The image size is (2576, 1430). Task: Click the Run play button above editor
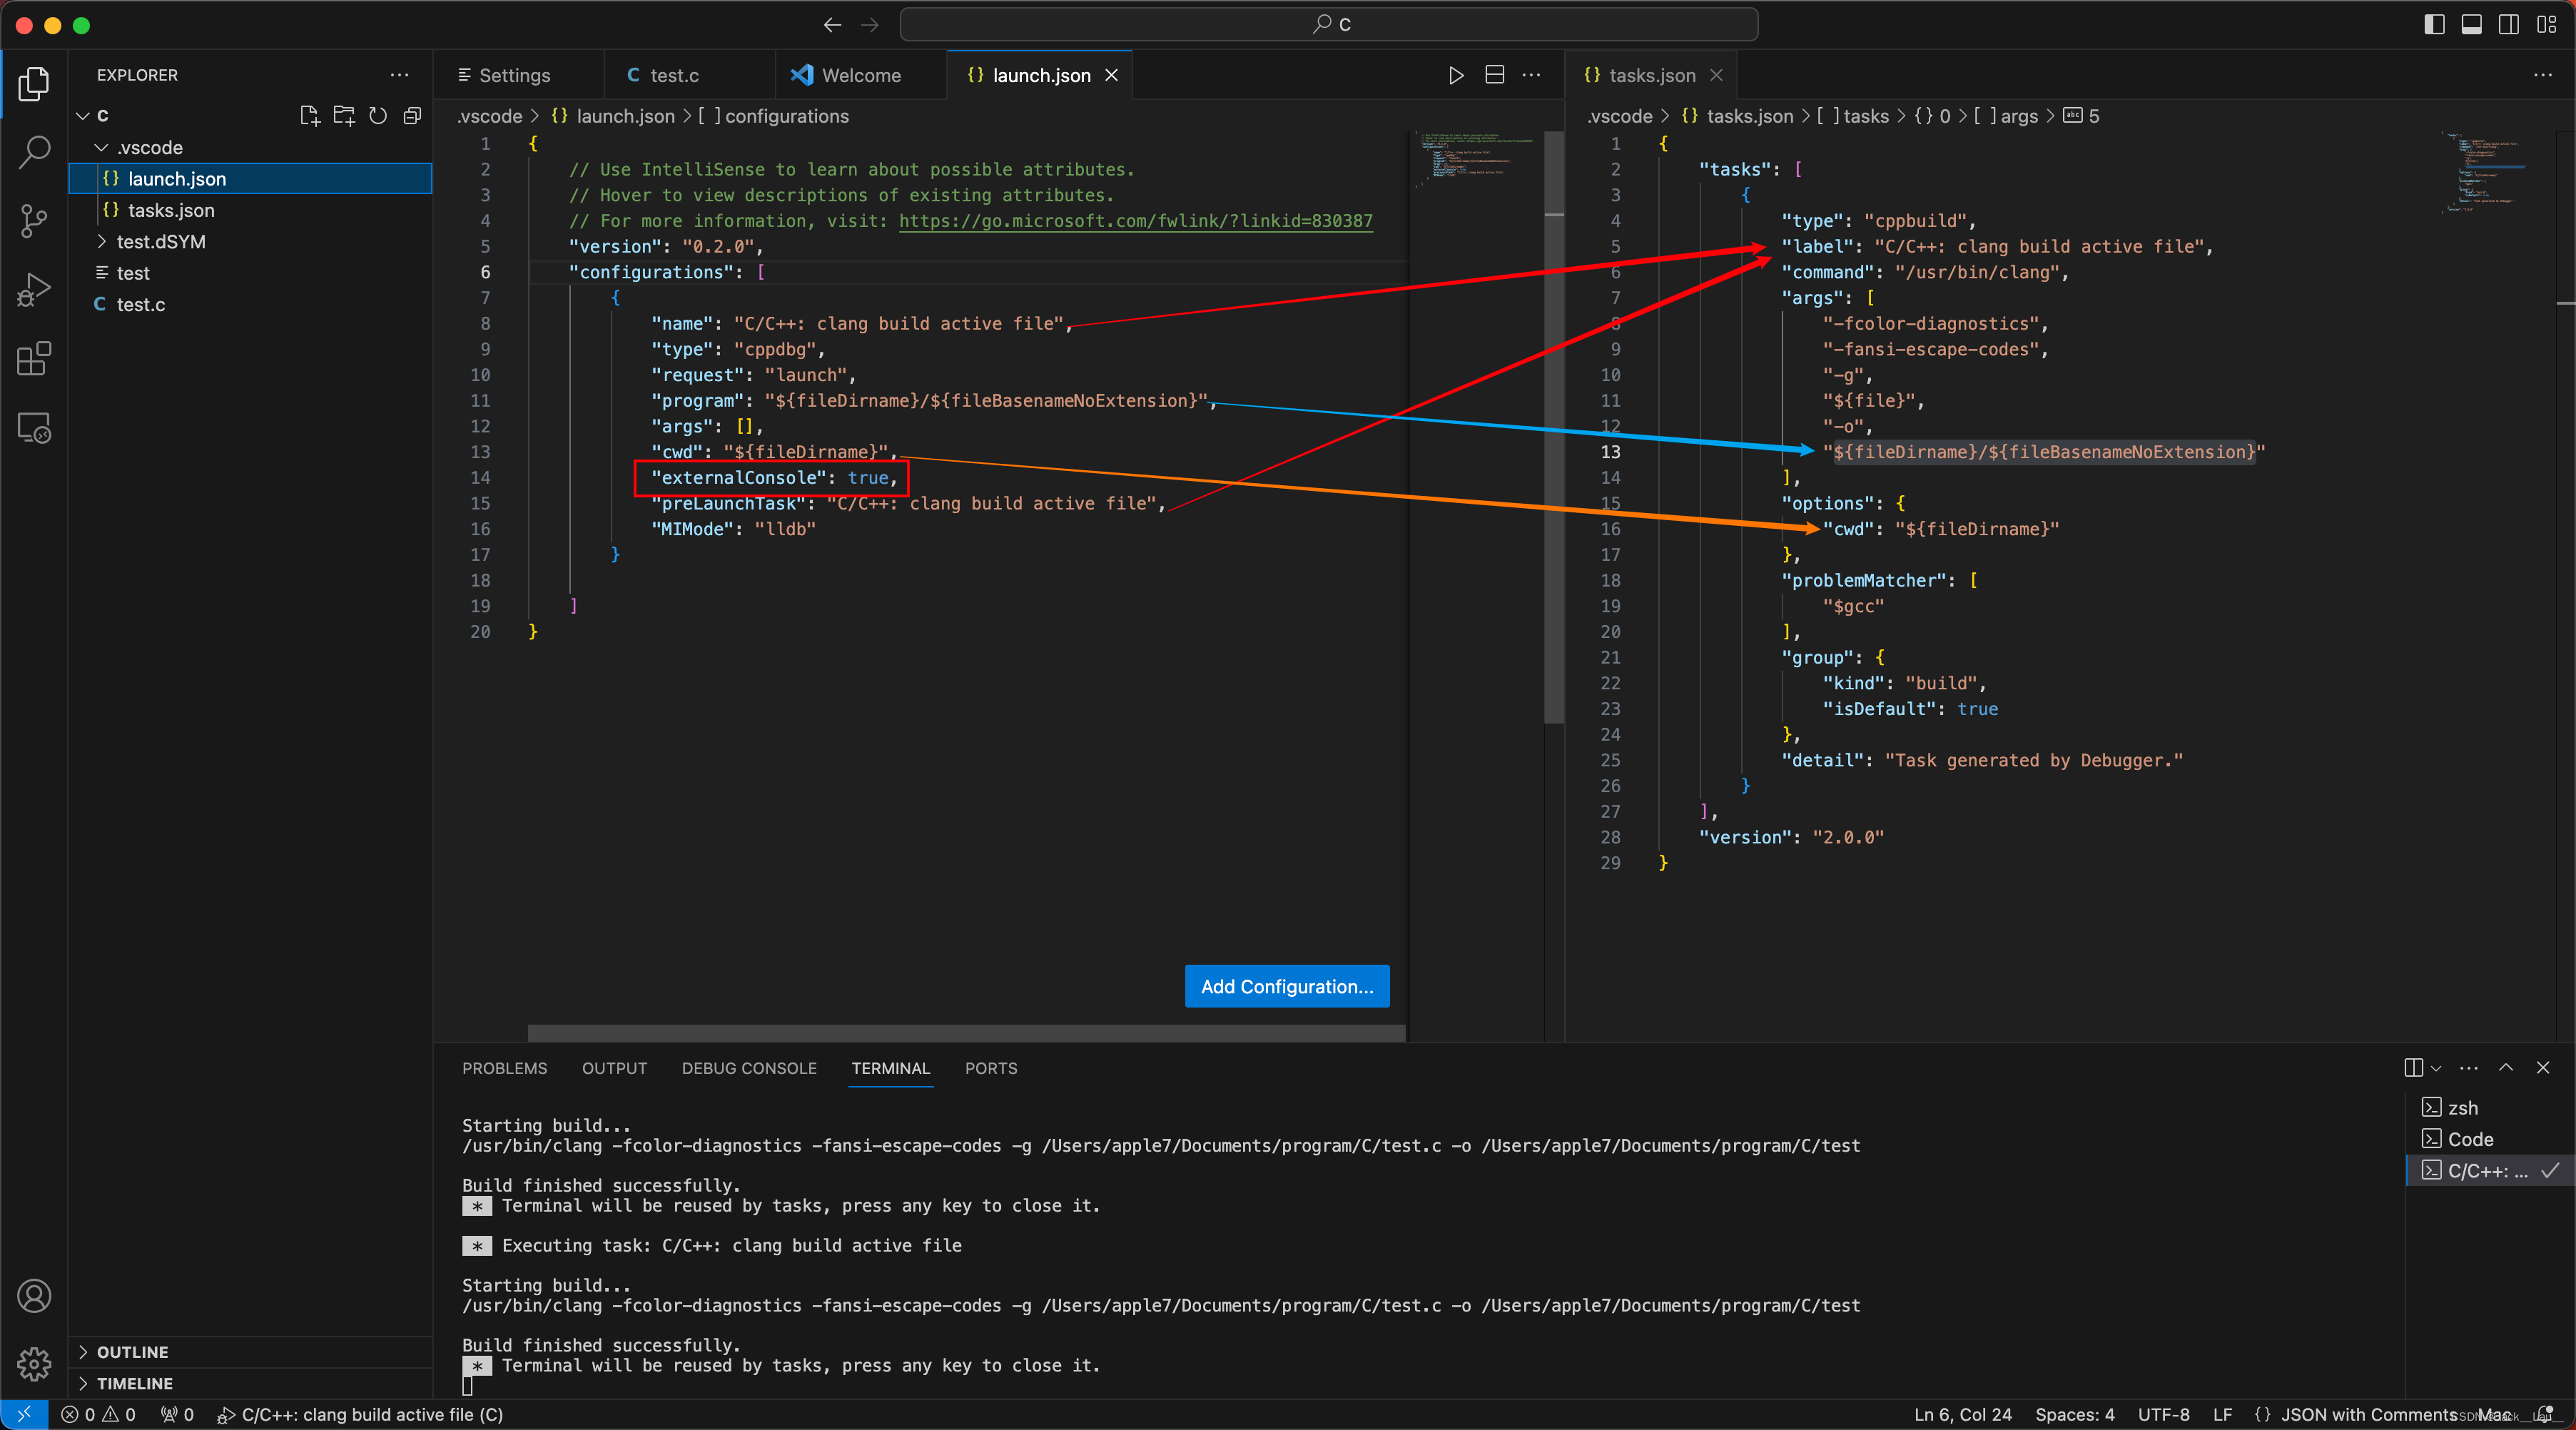[1456, 75]
